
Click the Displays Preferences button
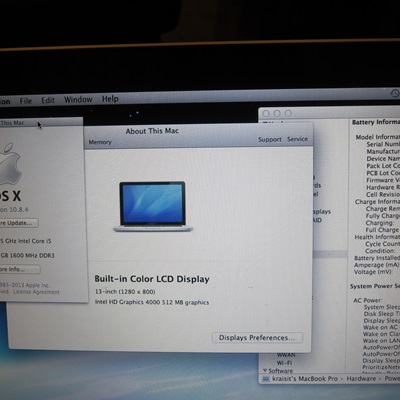click(x=257, y=338)
